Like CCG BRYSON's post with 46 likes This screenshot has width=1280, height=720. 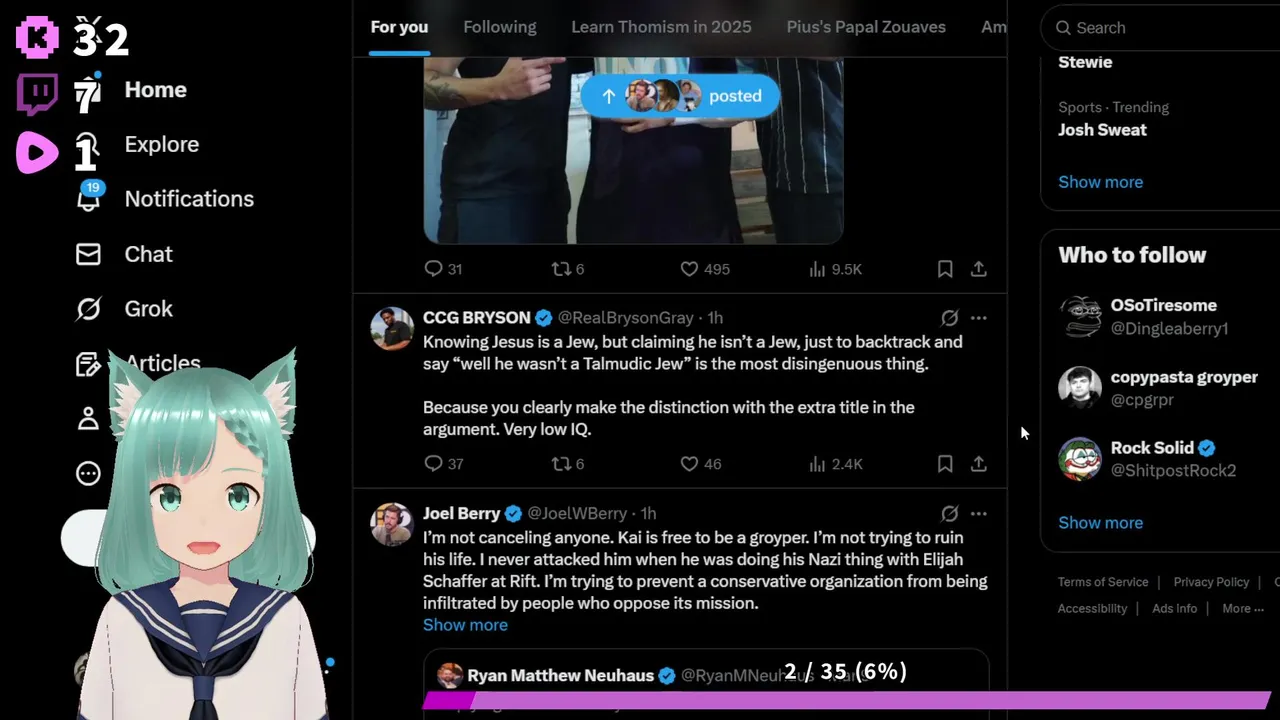700,464
